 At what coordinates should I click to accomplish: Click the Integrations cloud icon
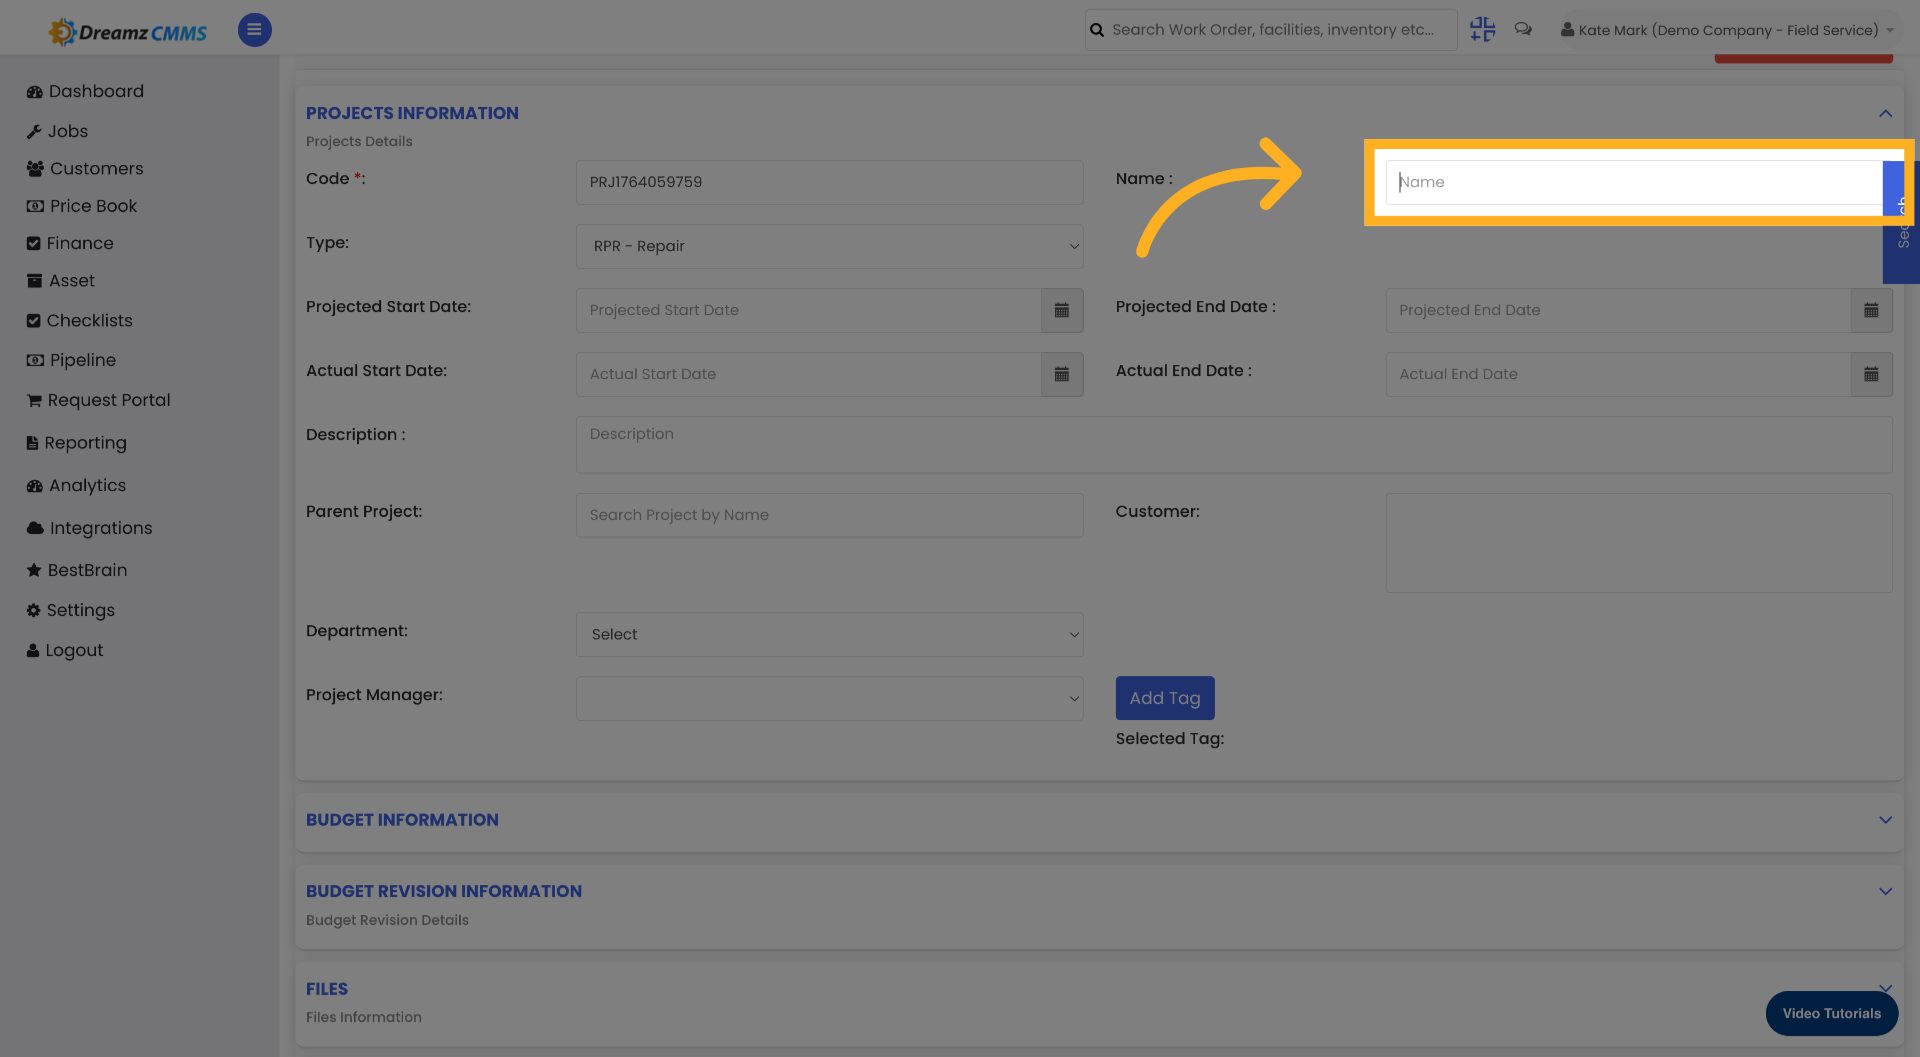coord(35,528)
